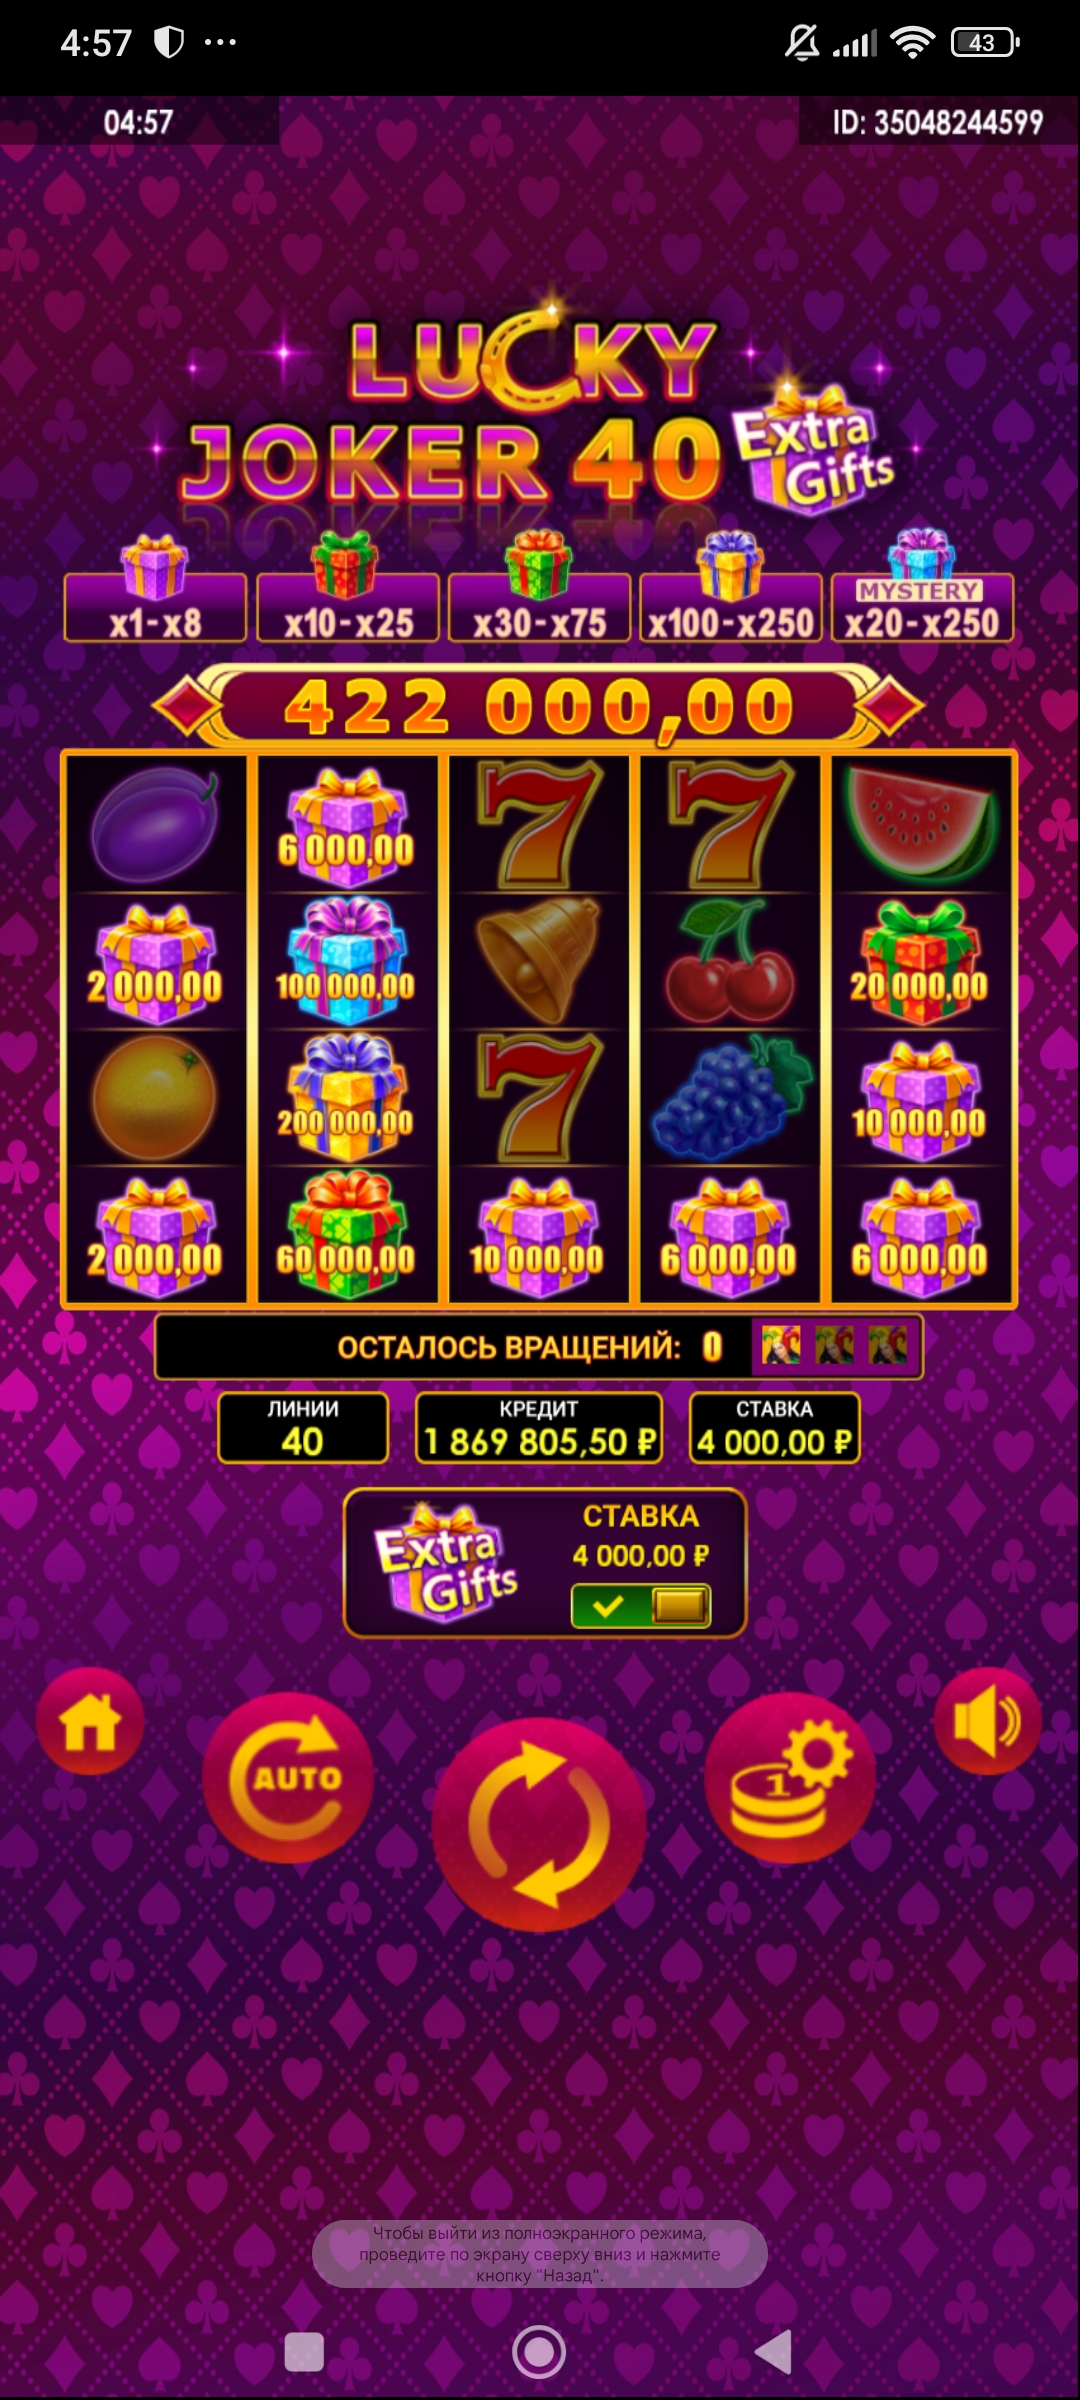Image resolution: width=1080 pixels, height=2400 pixels.
Task: Toggle the Extra Gifts green checkmark switch
Action: pyautogui.click(x=641, y=1606)
